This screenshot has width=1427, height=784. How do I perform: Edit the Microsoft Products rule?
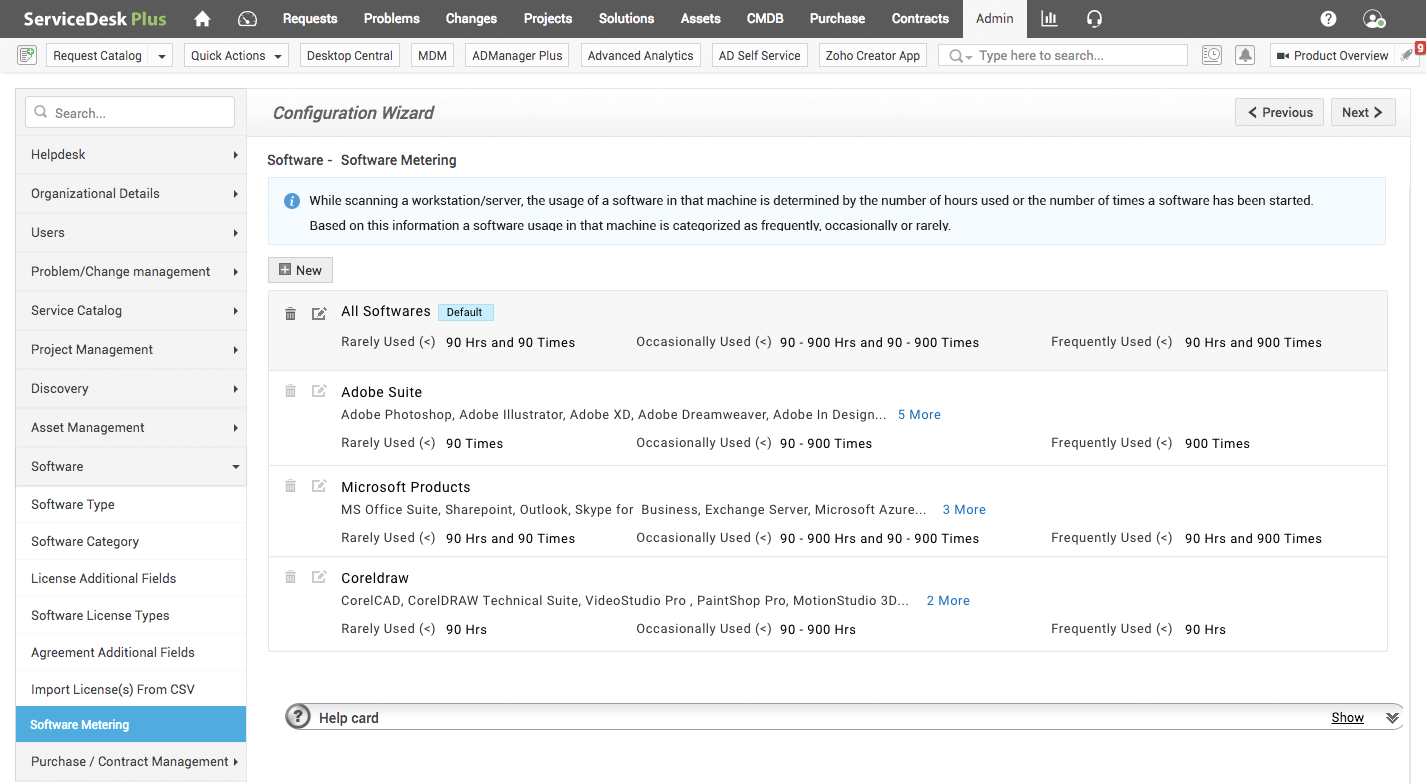coord(319,486)
